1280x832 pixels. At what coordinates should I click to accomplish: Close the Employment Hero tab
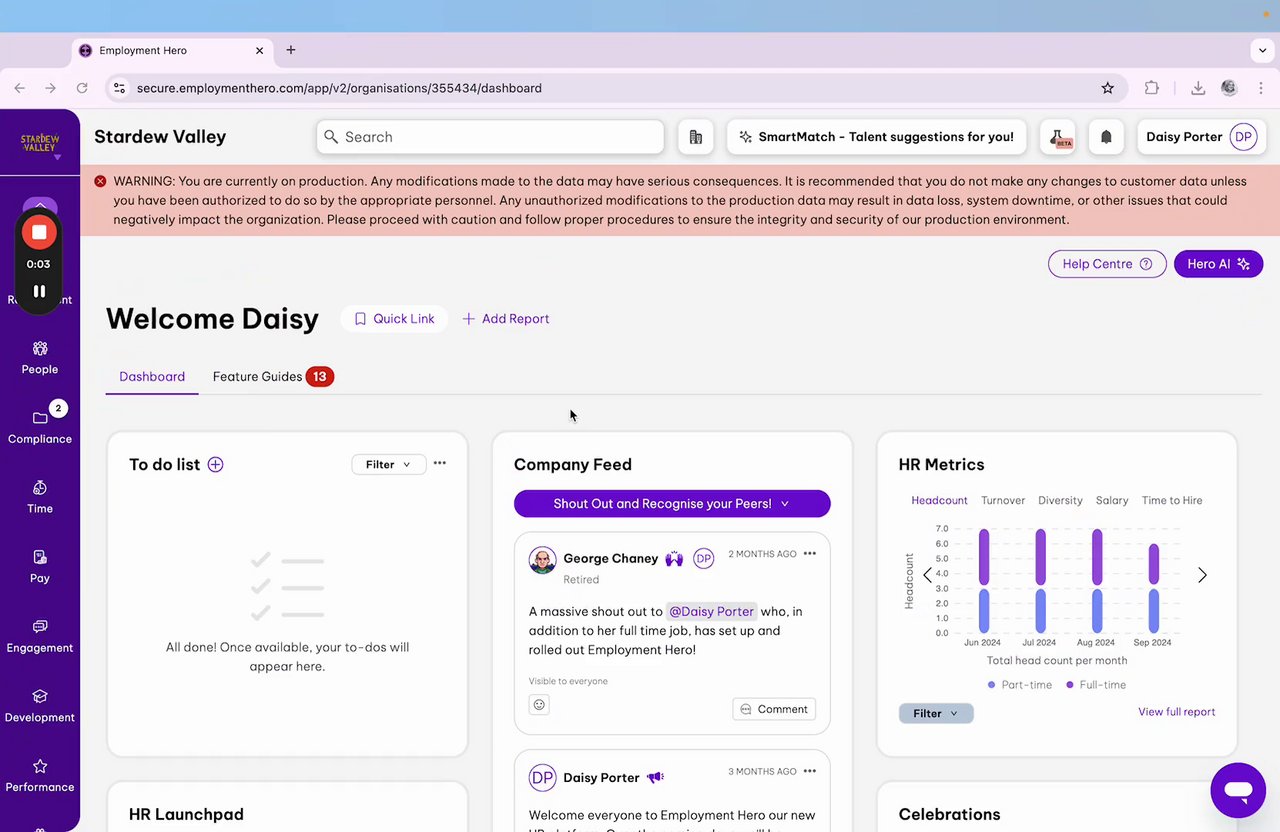260,50
